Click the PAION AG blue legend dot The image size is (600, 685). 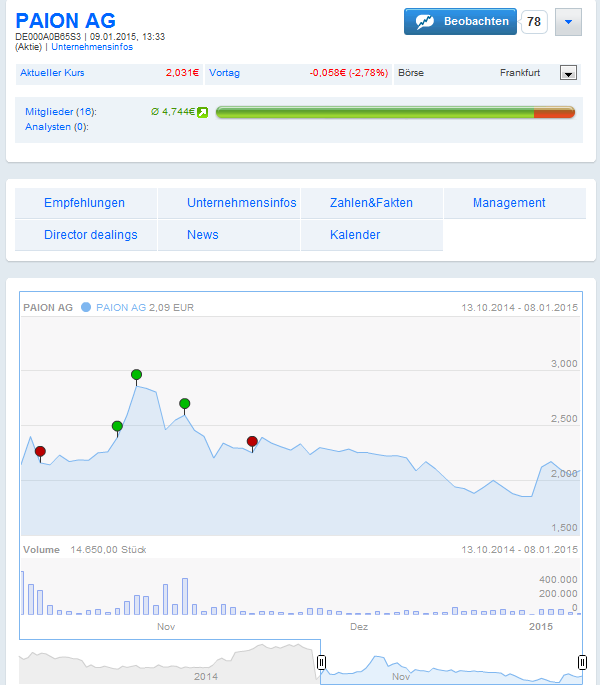[x=86, y=308]
